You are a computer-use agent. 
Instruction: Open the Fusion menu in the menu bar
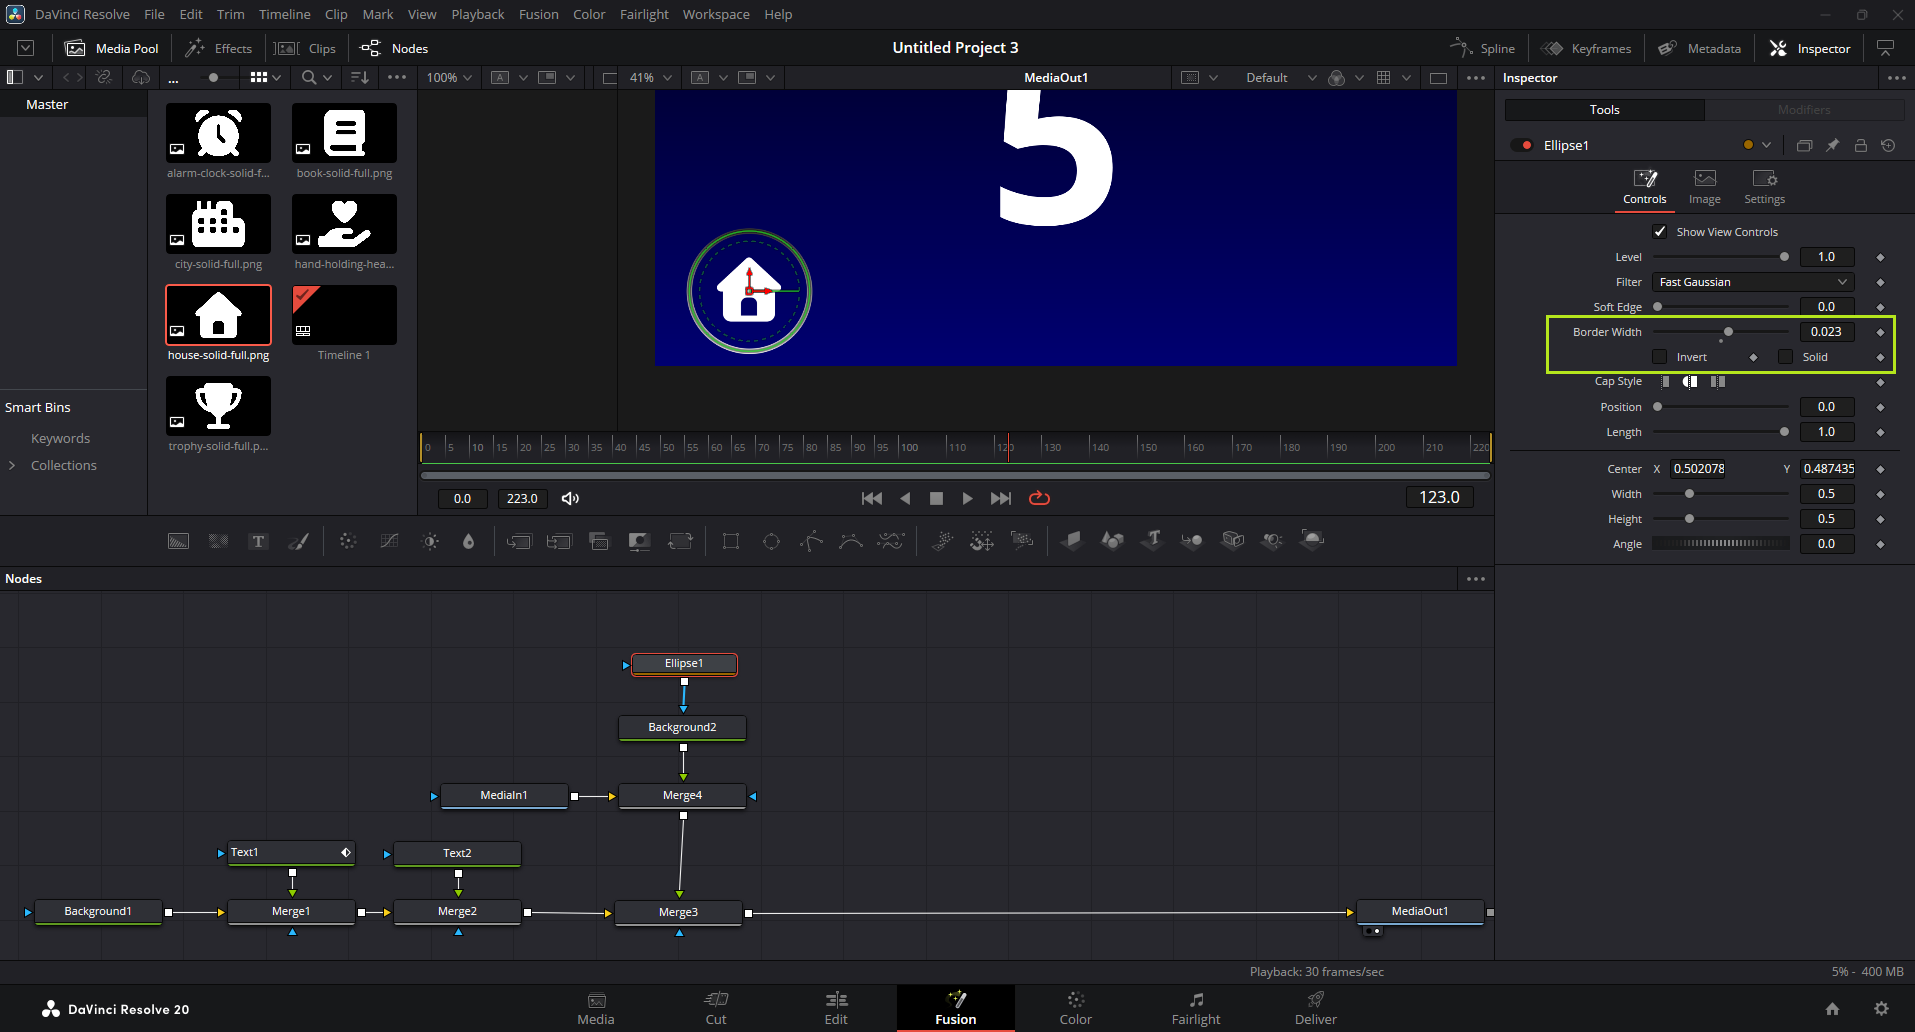(x=538, y=14)
